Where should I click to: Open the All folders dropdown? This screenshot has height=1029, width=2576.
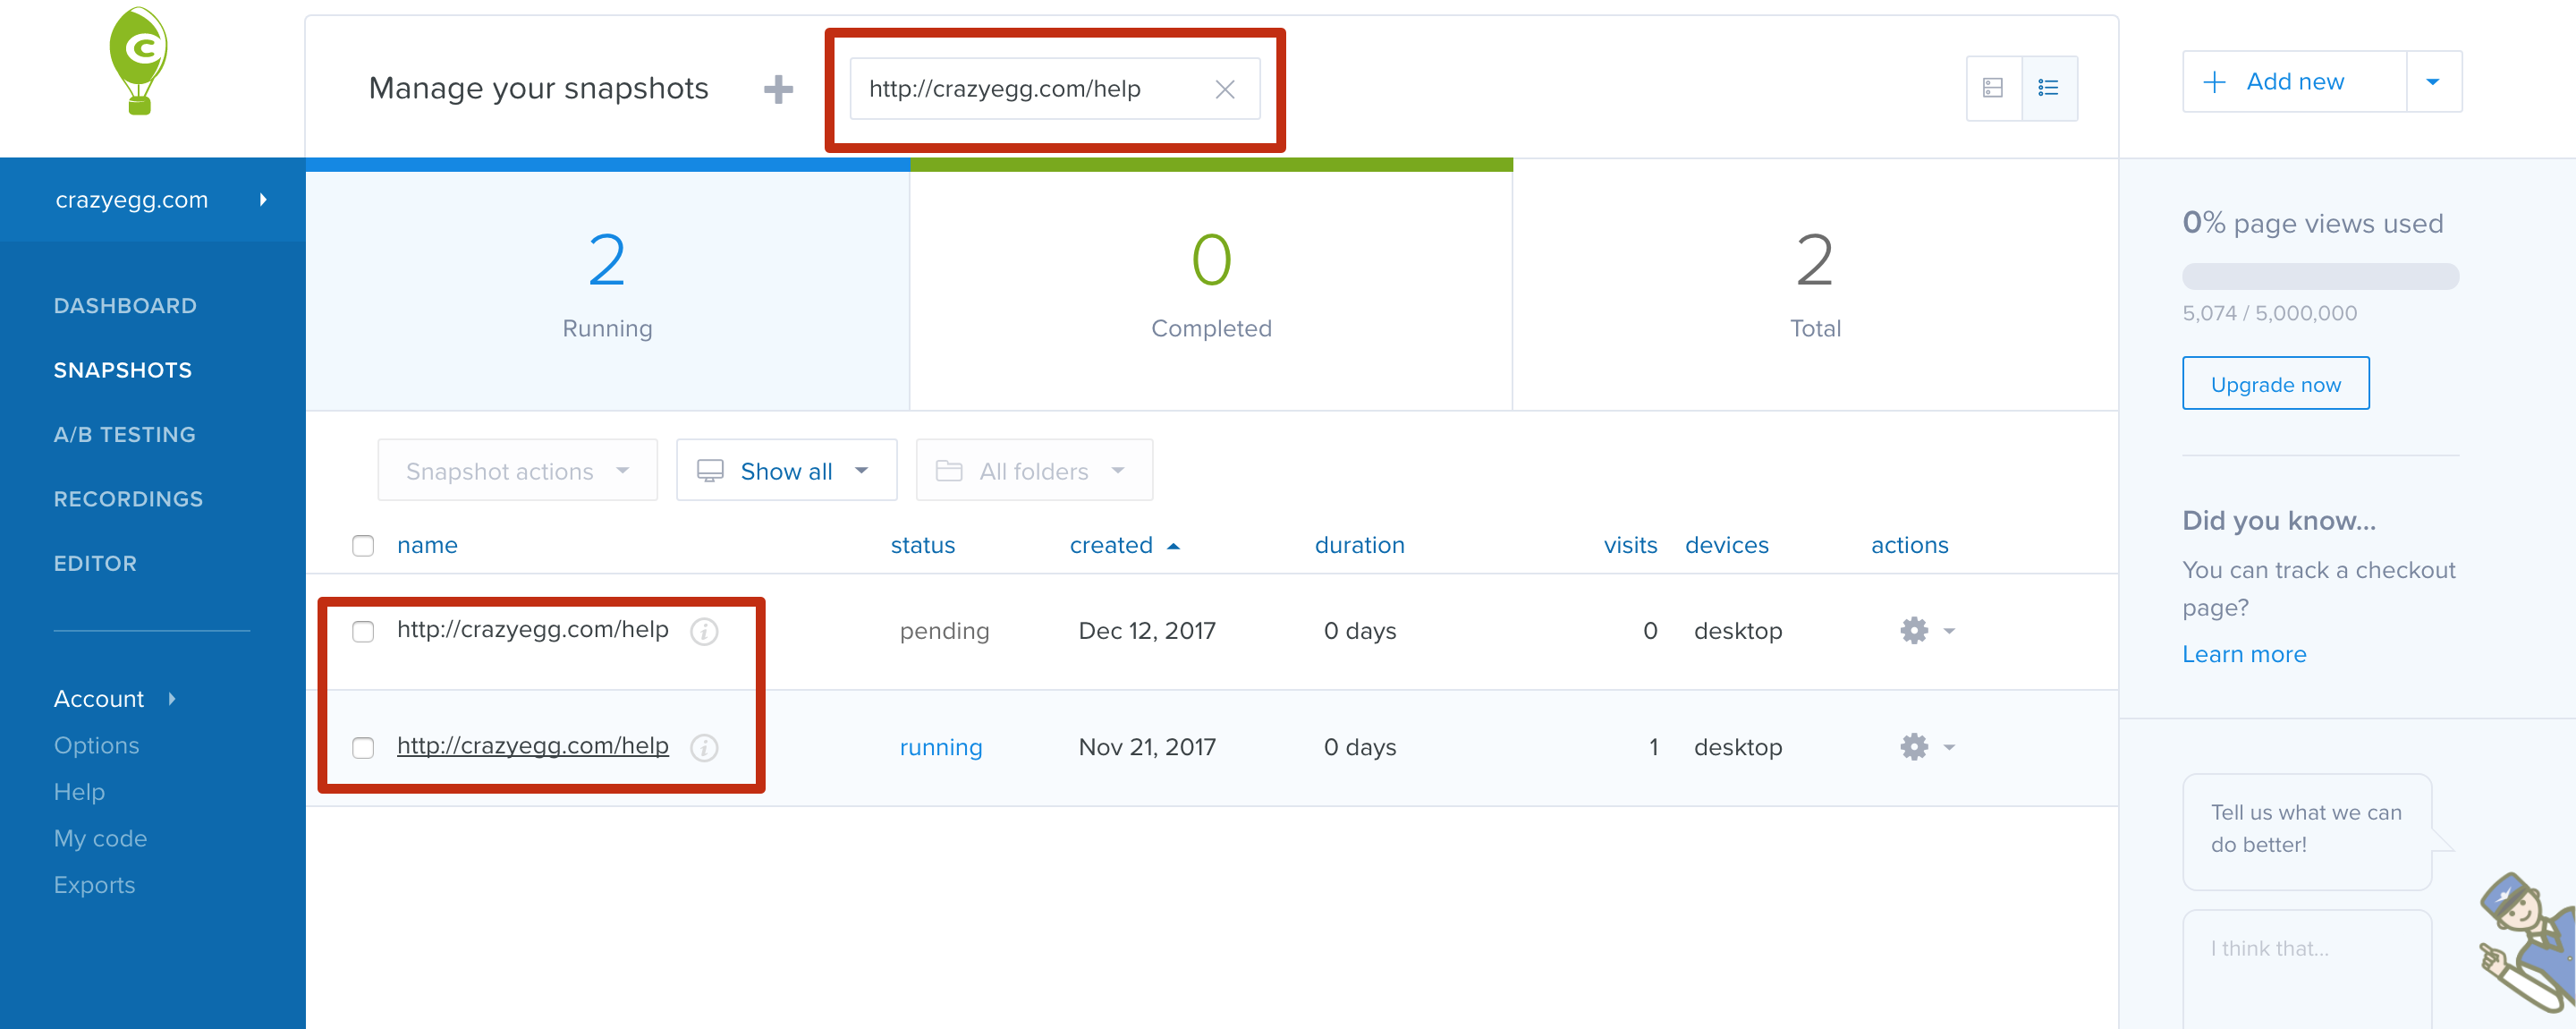click(1034, 471)
